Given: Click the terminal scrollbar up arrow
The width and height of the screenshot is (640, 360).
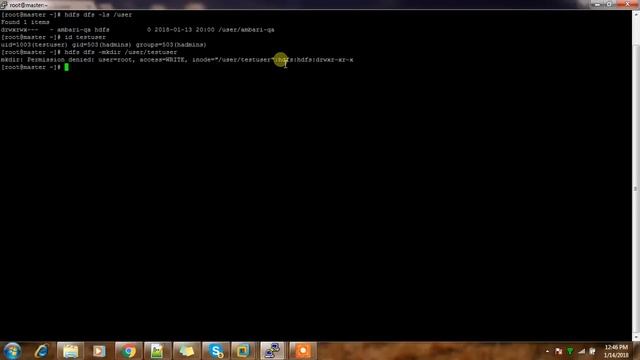Looking at the screenshot, I should coord(636,15).
